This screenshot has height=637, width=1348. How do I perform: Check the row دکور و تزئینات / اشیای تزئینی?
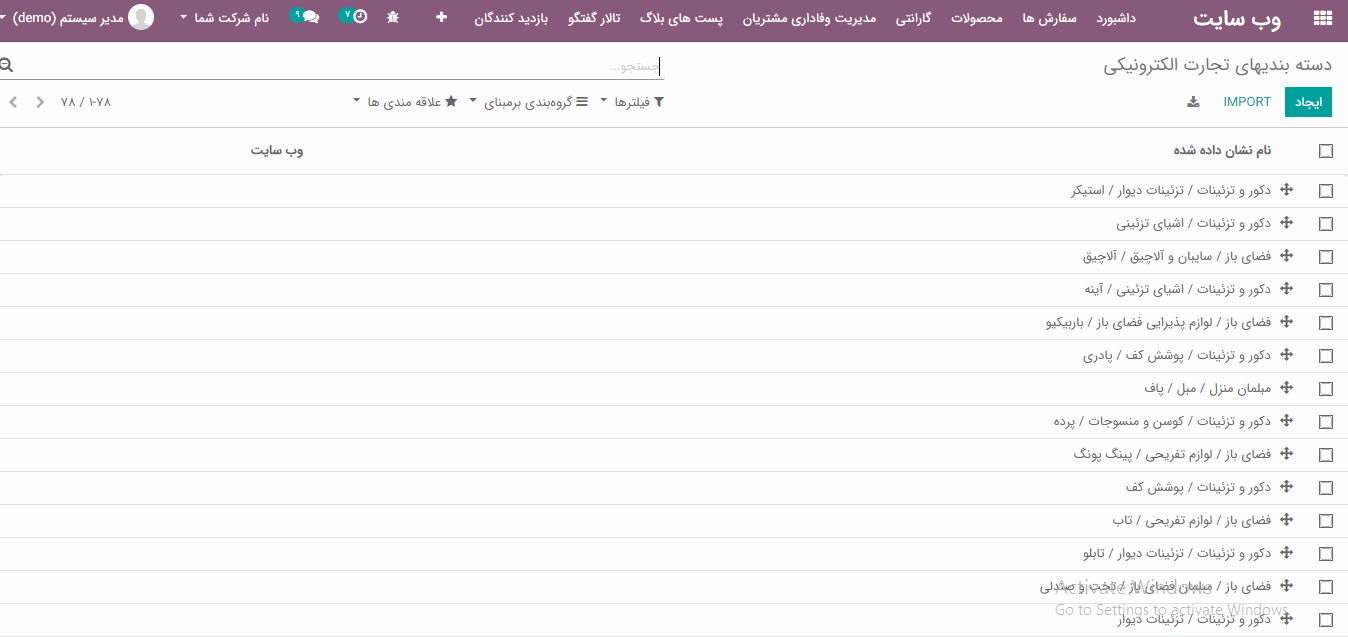[1326, 224]
